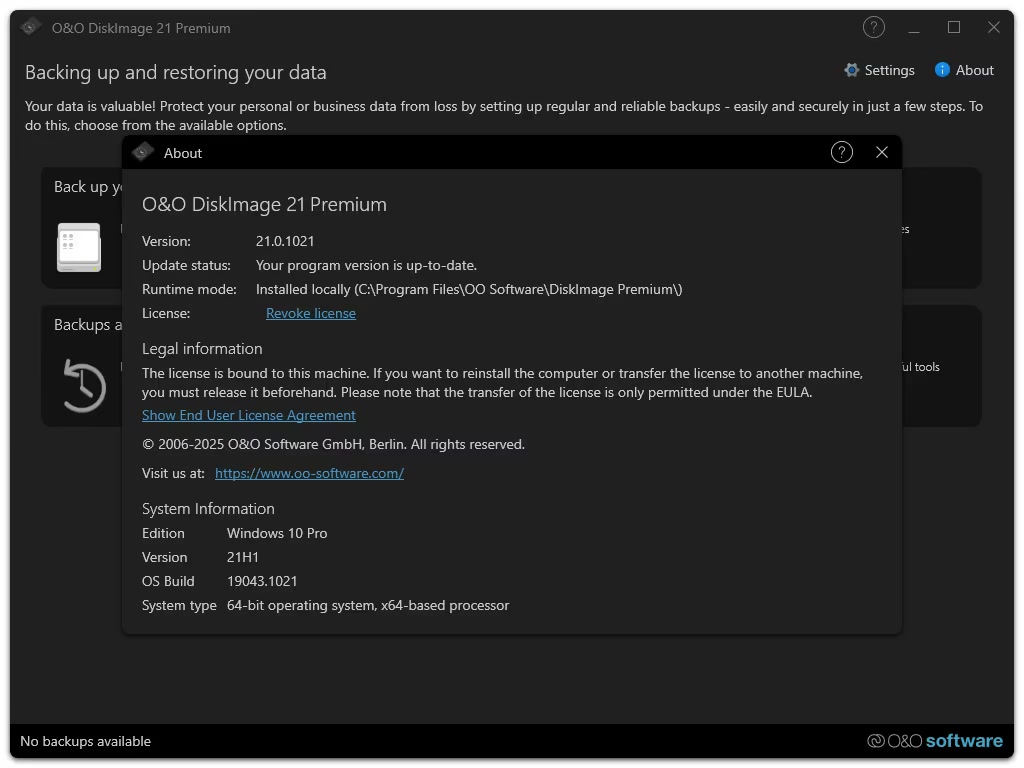The height and width of the screenshot is (768, 1024).
Task: Click the O&O DiskImage app icon in title bar
Action: [29, 27]
